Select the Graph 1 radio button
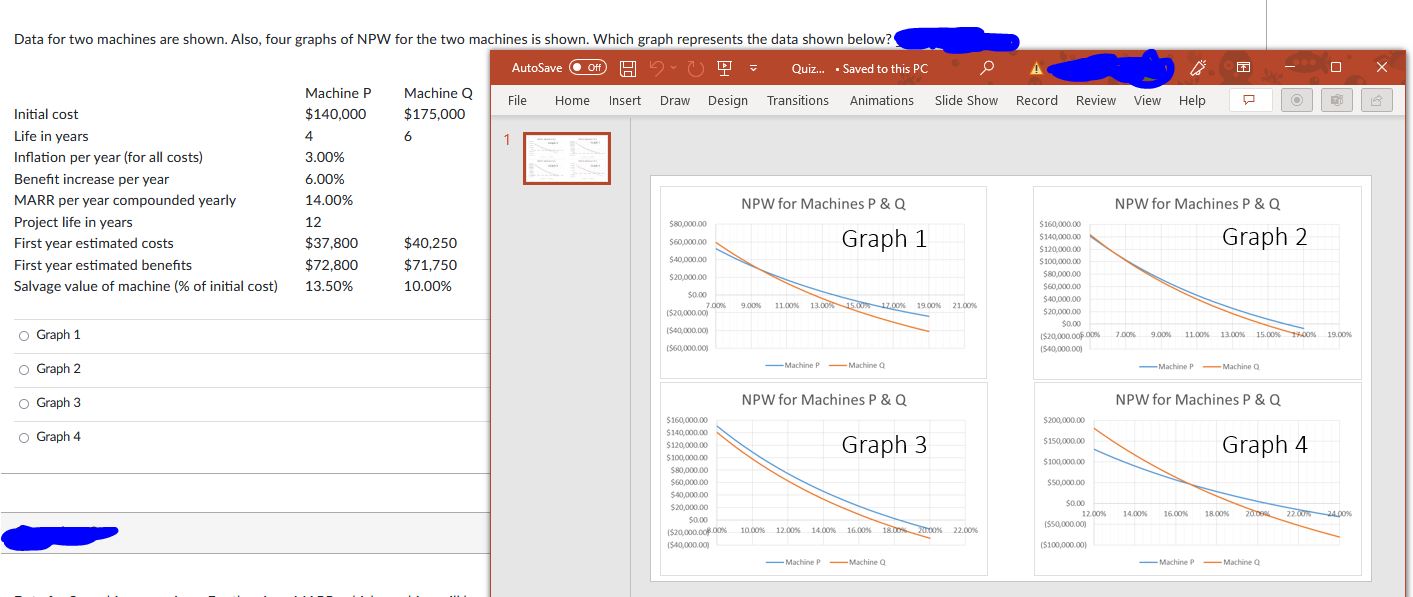1413x597 pixels. coord(23,335)
